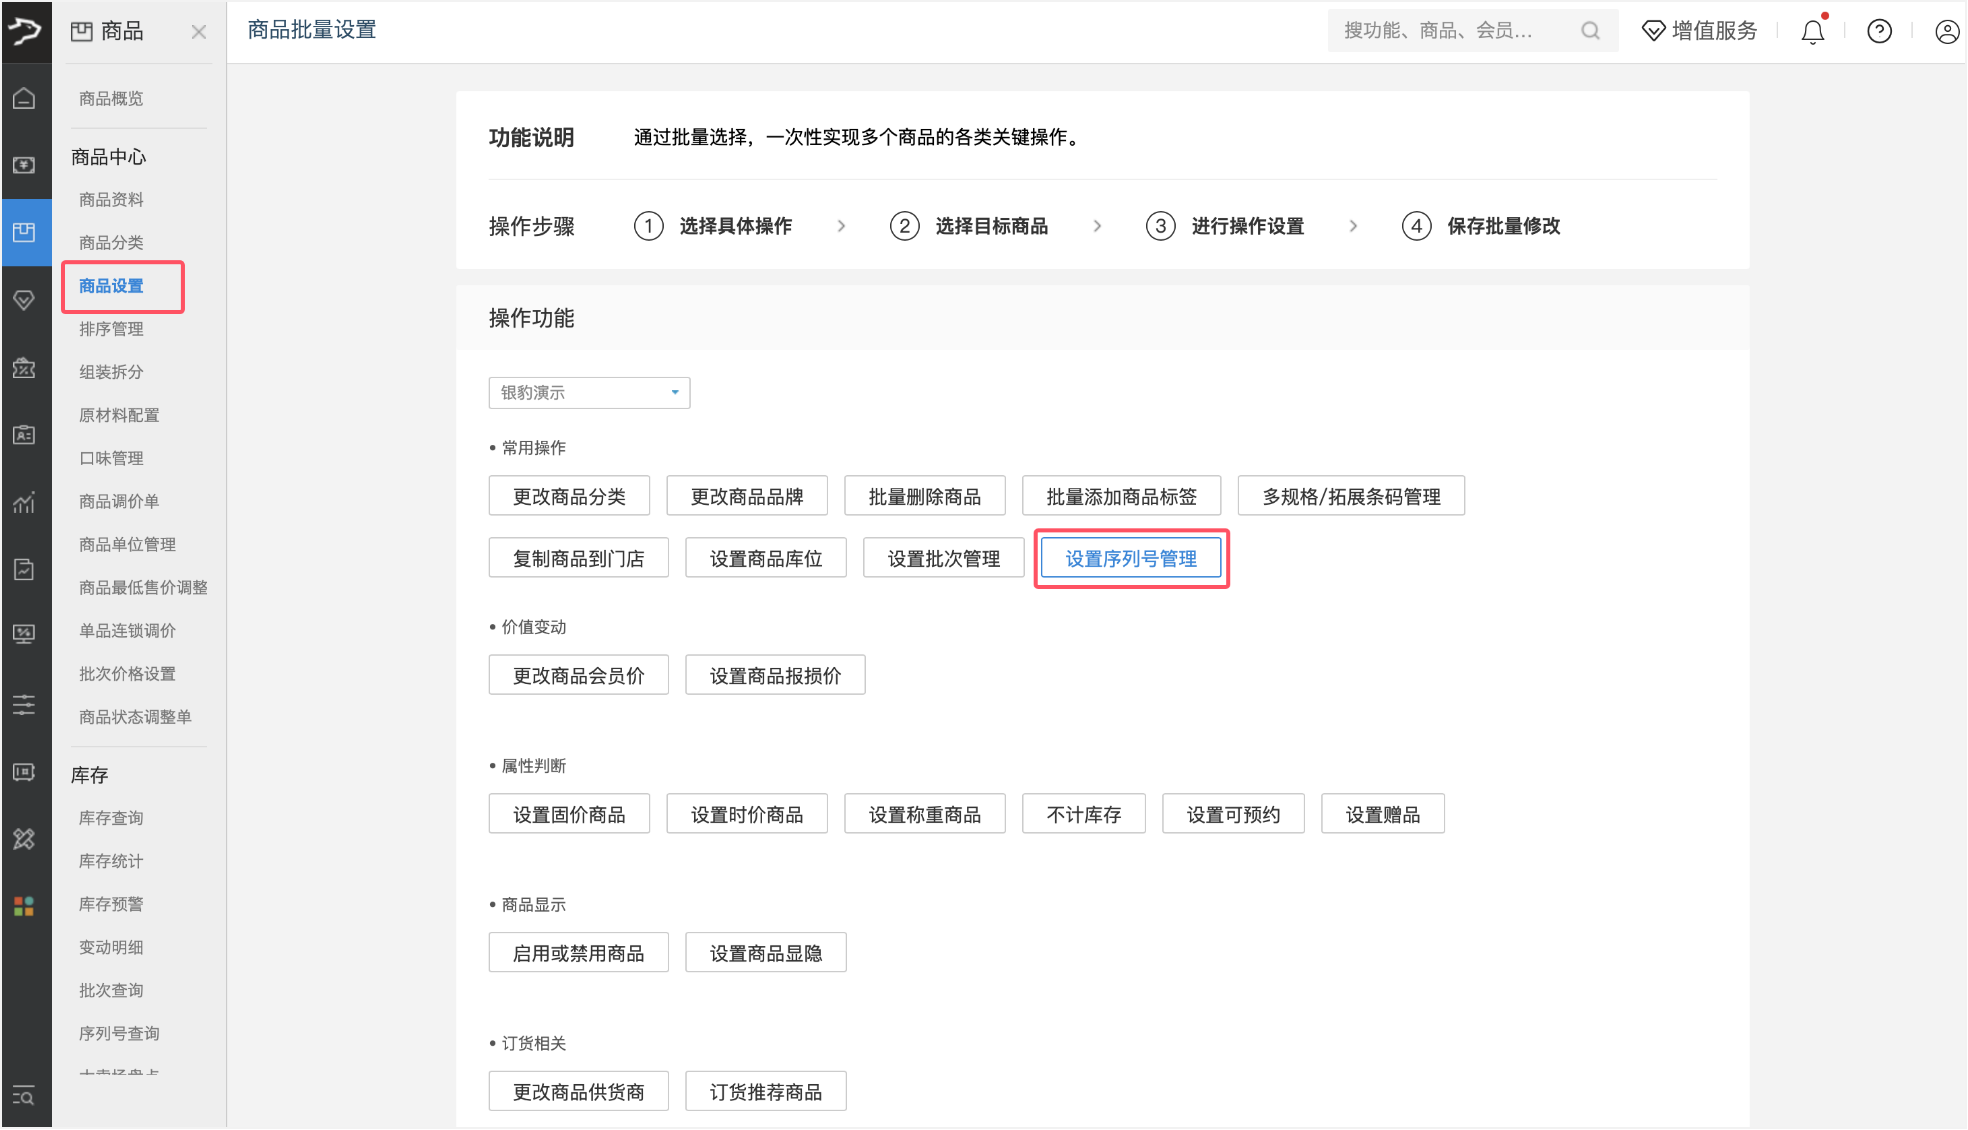Click the highlighted product box icon in the sidebar

point(25,232)
